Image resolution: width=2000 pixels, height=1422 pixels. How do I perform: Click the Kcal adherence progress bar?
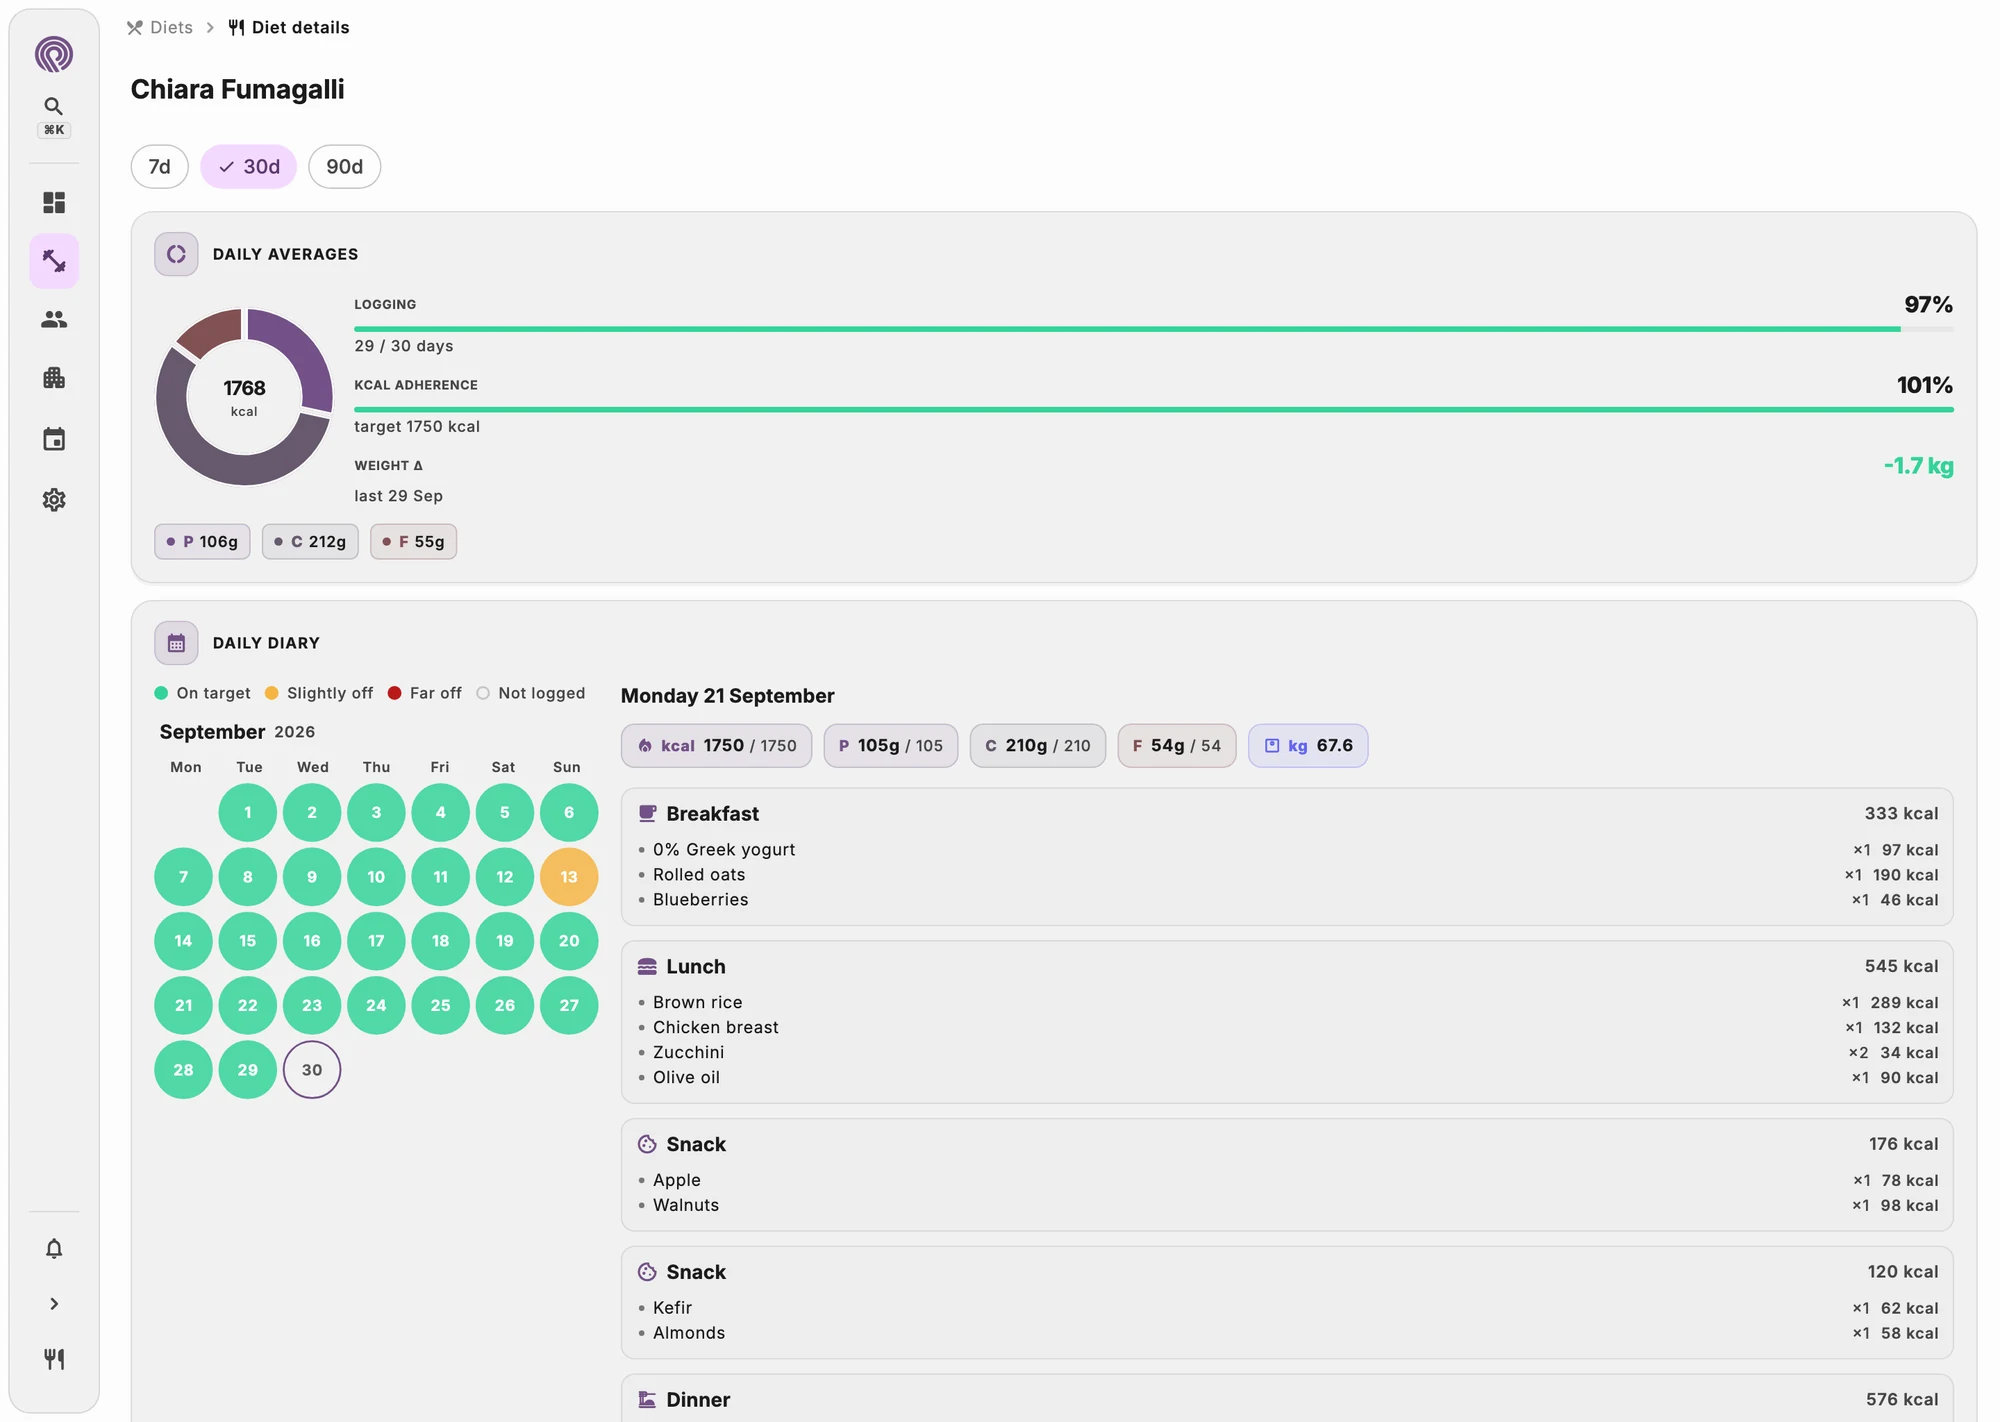coord(1154,410)
